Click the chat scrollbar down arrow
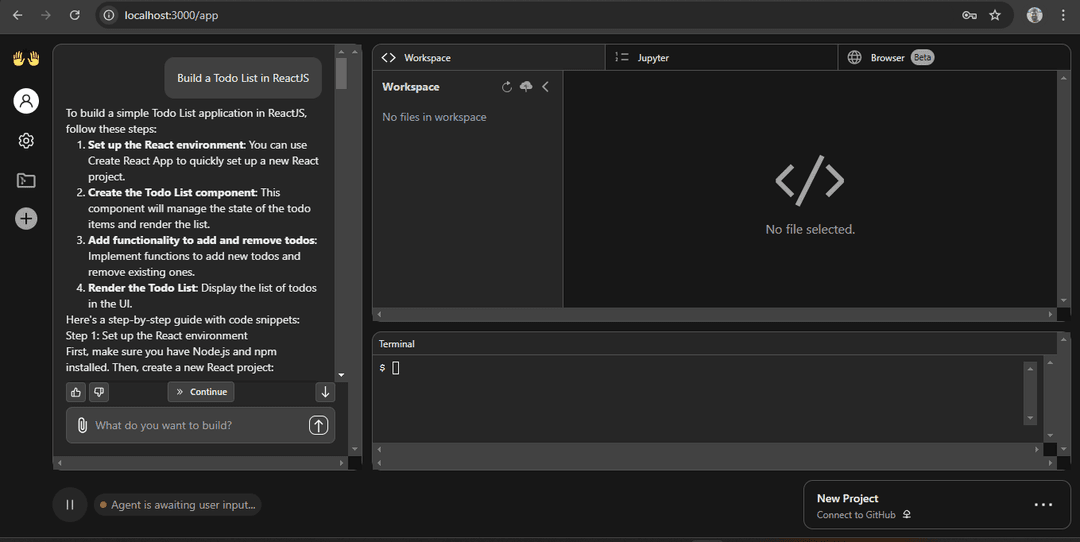This screenshot has height=542, width=1080. point(341,375)
